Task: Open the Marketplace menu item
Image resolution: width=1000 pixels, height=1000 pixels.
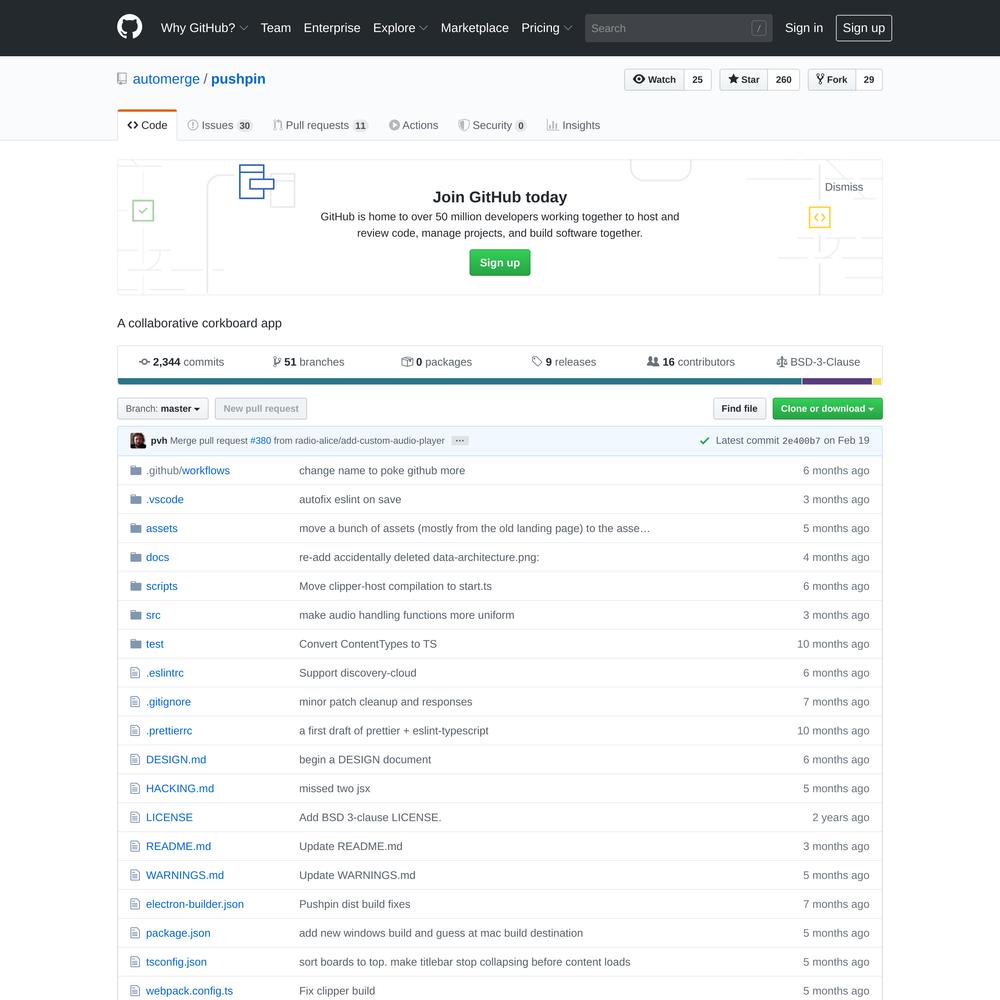Action: click(474, 28)
